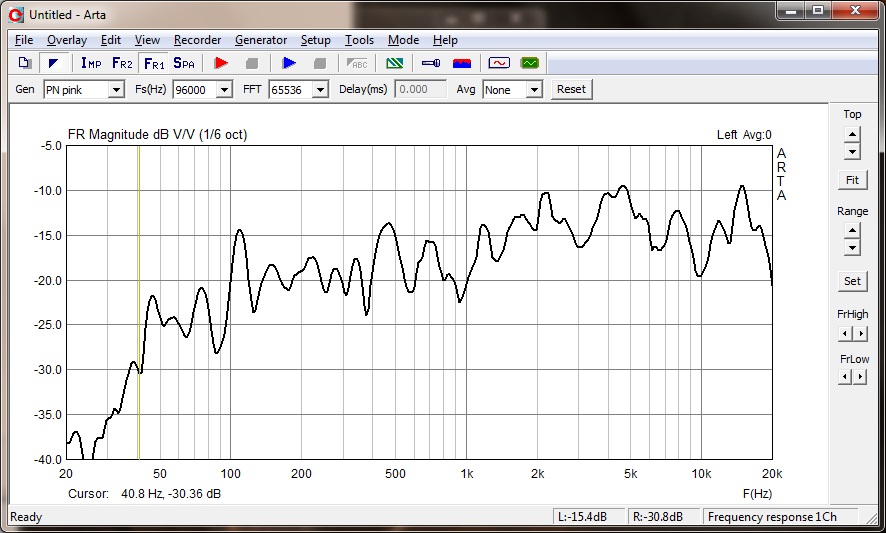Open the Setup menu
Viewport: 886px width, 533px height.
tap(315, 40)
